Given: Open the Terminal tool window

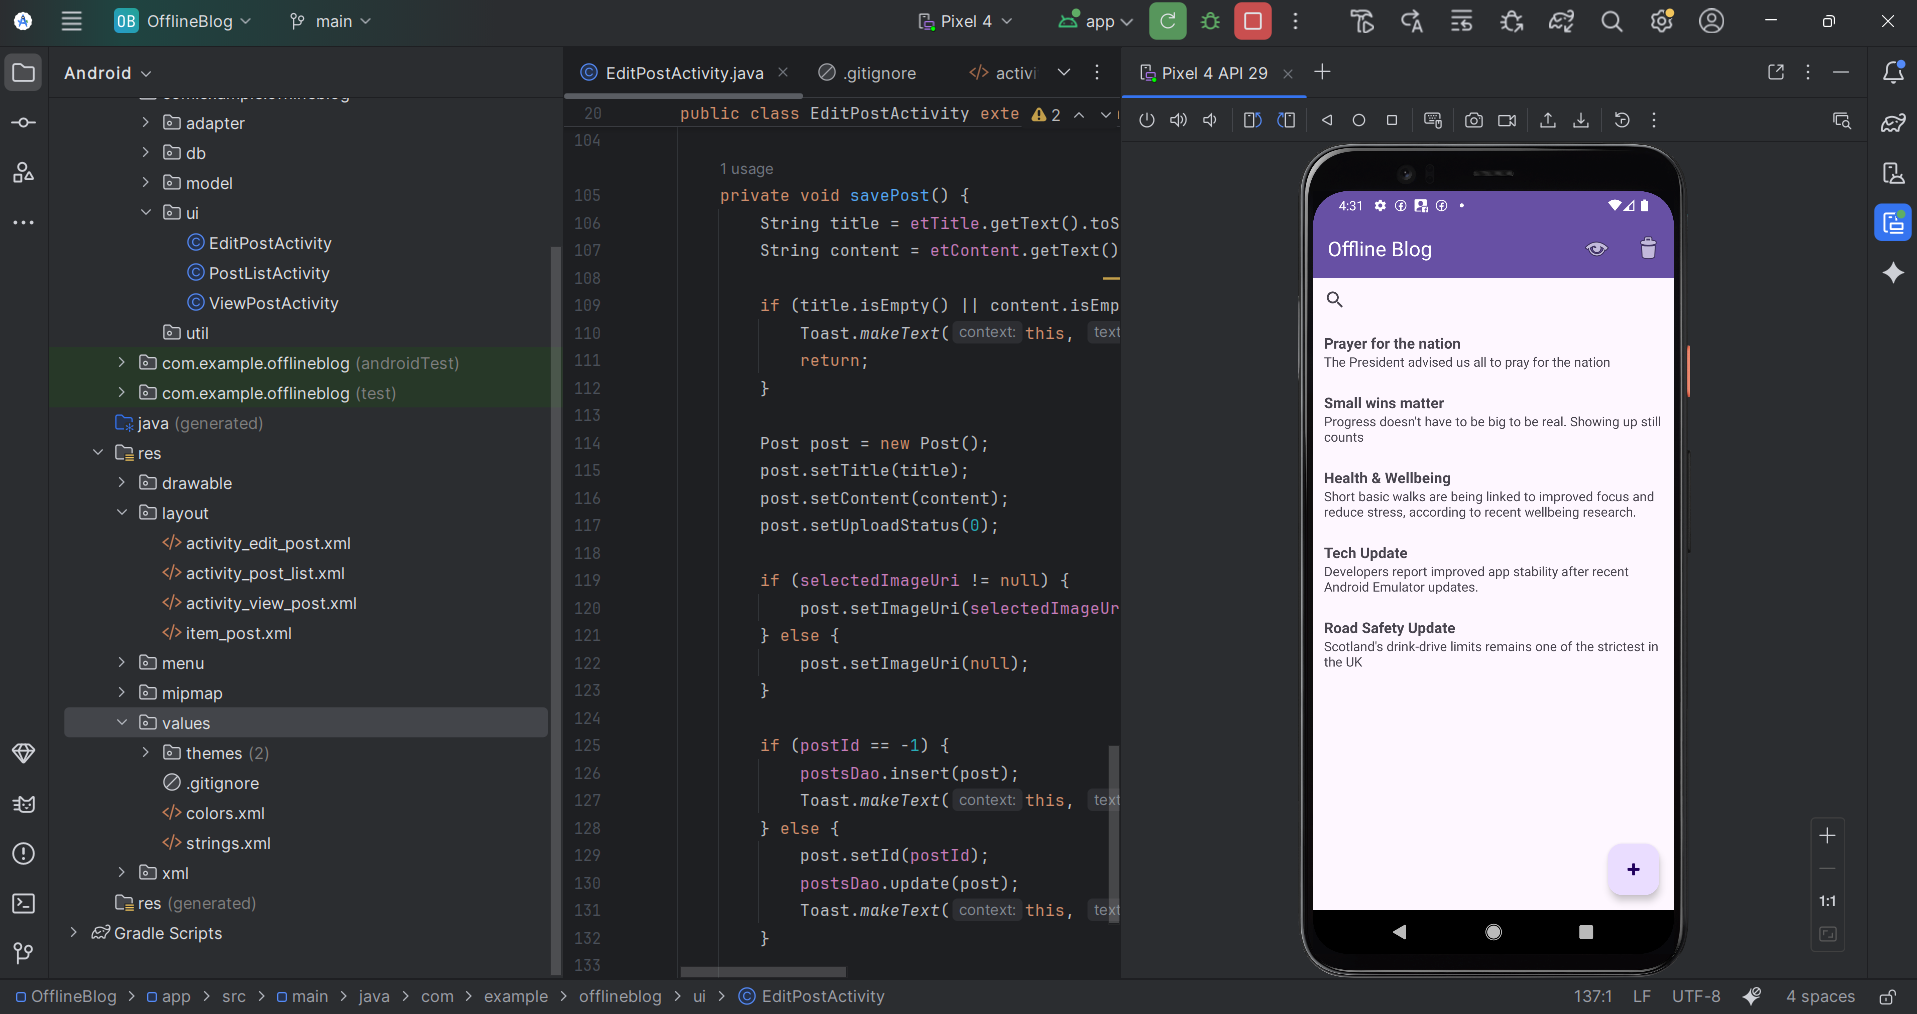Looking at the screenshot, I should [24, 903].
